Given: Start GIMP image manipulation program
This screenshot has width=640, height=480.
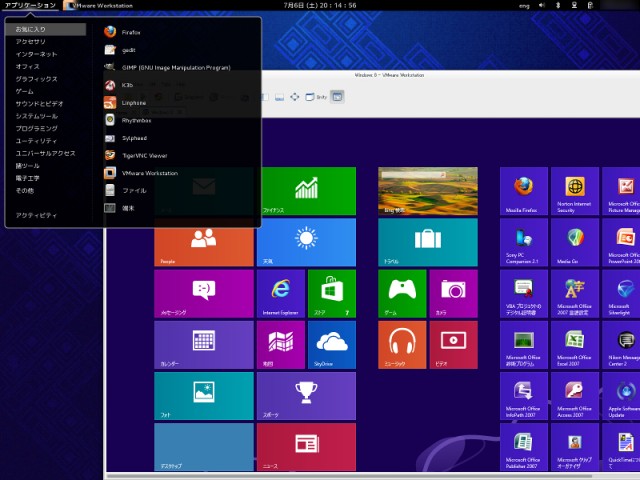Looking at the screenshot, I should 167,67.
